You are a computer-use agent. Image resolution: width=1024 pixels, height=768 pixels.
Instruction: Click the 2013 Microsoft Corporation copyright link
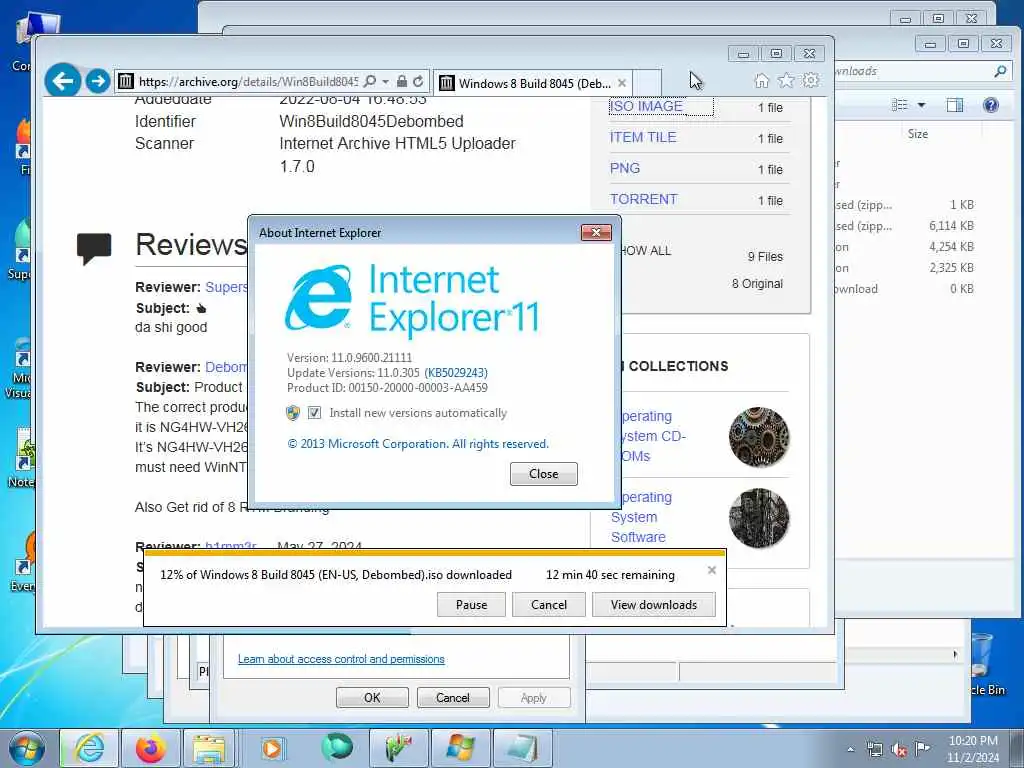[x=418, y=444]
